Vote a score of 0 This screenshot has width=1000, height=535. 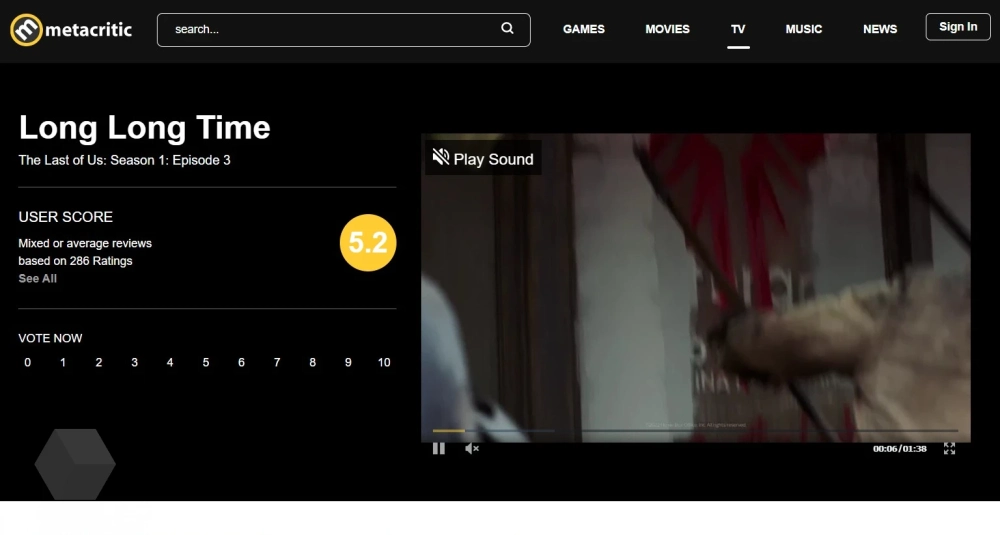[27, 362]
